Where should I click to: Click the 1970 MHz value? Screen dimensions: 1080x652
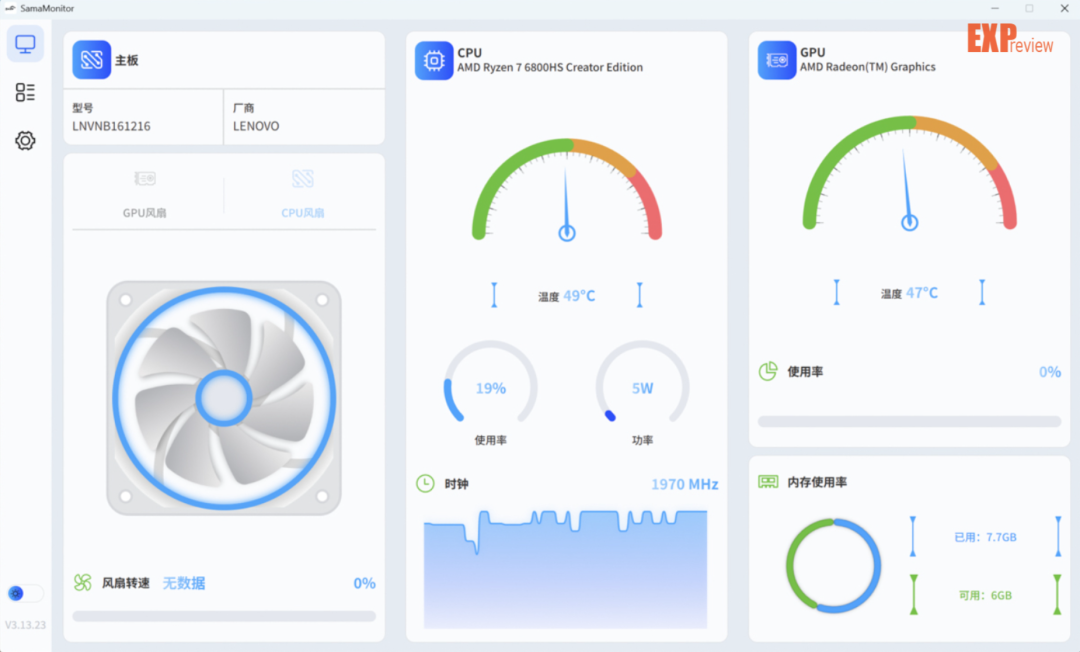tap(685, 484)
